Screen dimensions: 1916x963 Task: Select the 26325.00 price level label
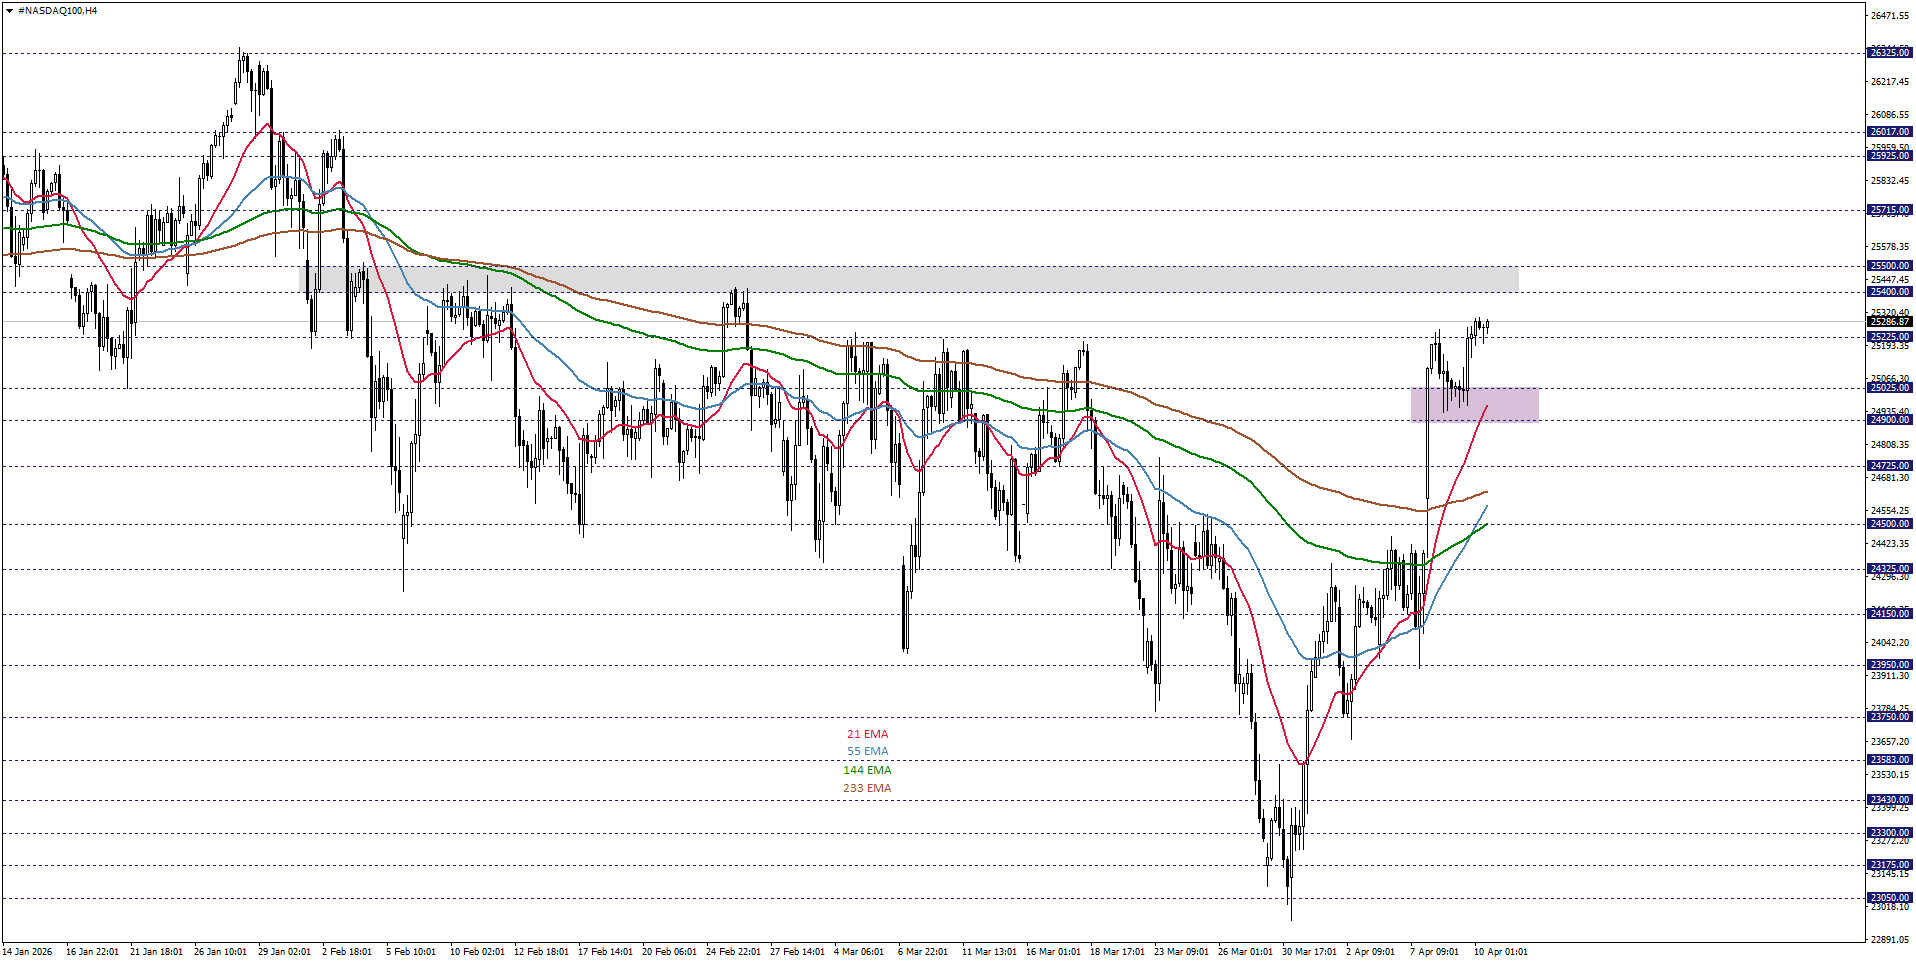coord(1892,54)
